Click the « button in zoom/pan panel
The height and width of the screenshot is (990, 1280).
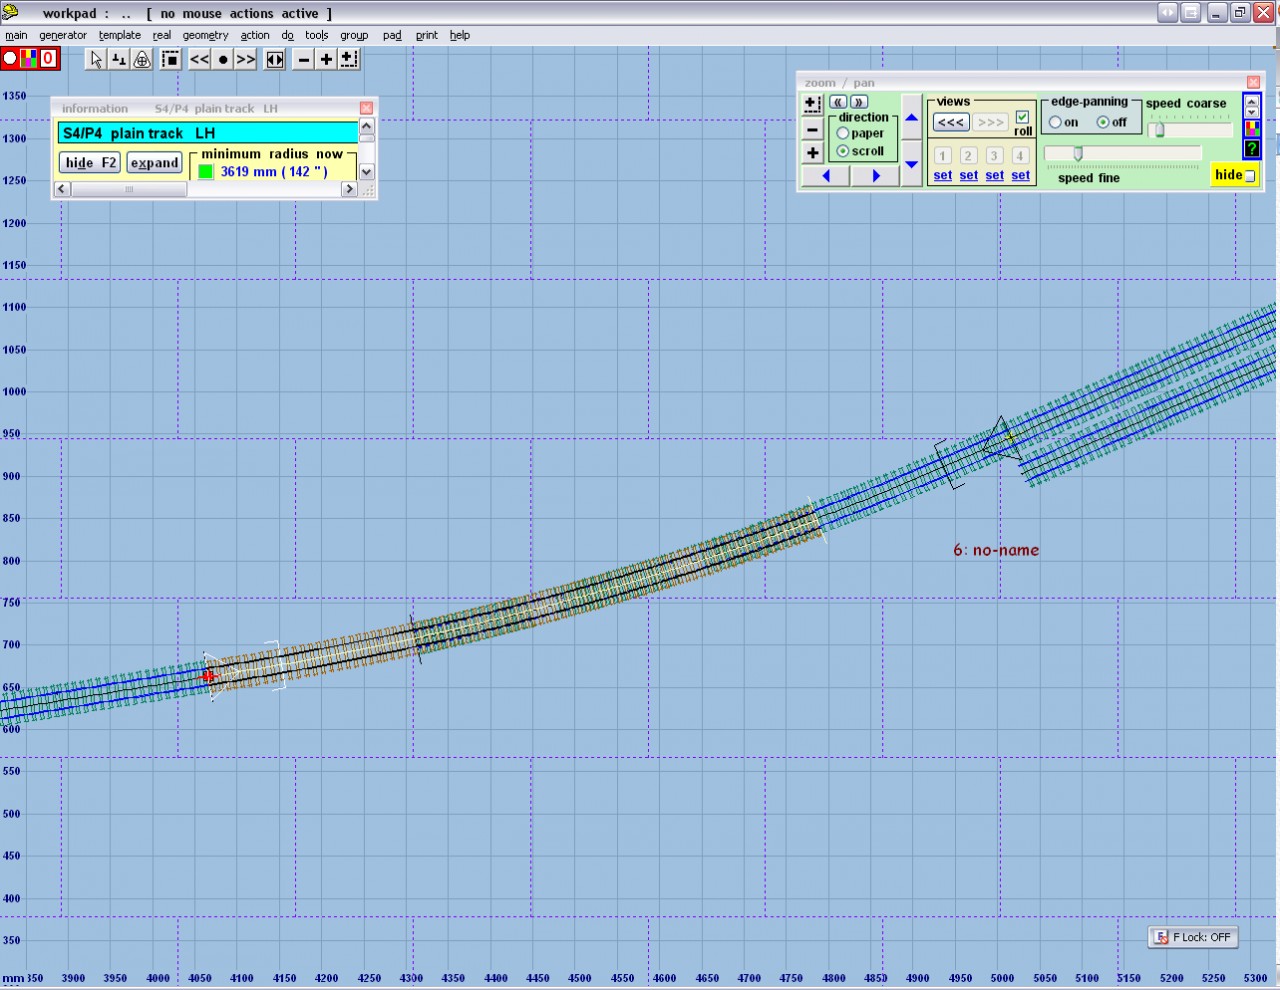click(x=838, y=102)
